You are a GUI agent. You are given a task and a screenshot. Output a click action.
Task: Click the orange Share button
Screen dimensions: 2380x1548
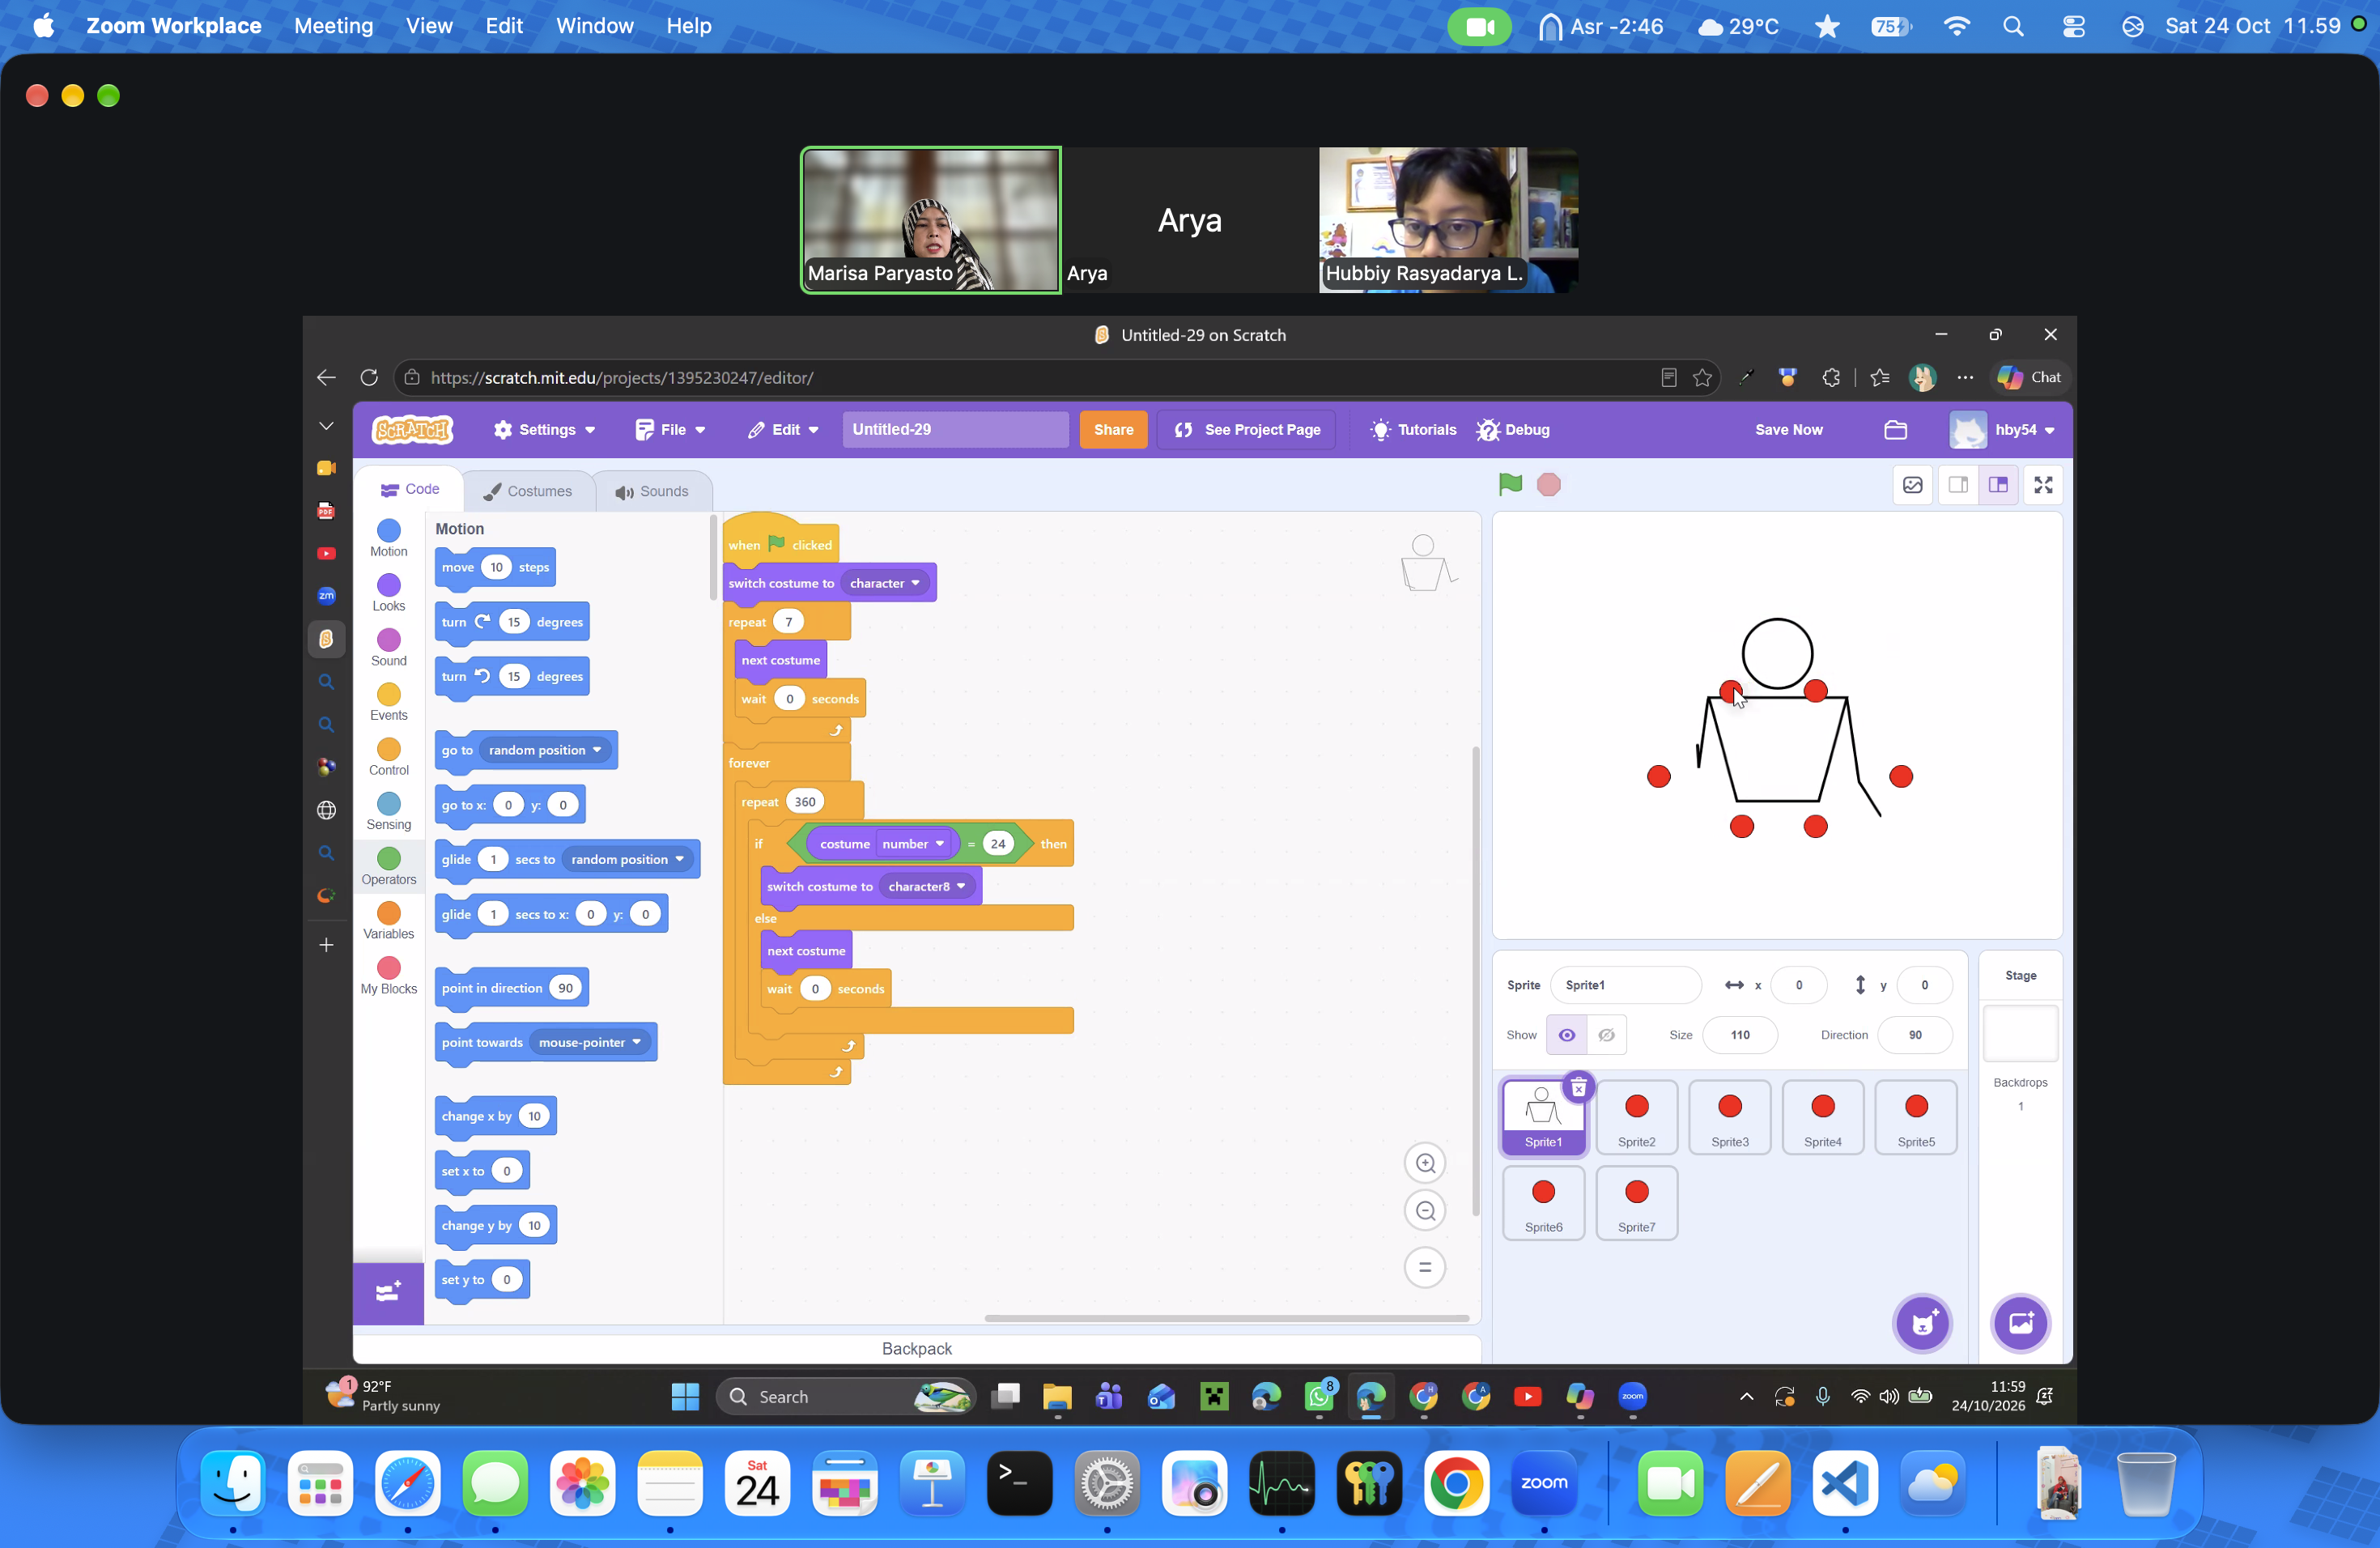(1113, 430)
